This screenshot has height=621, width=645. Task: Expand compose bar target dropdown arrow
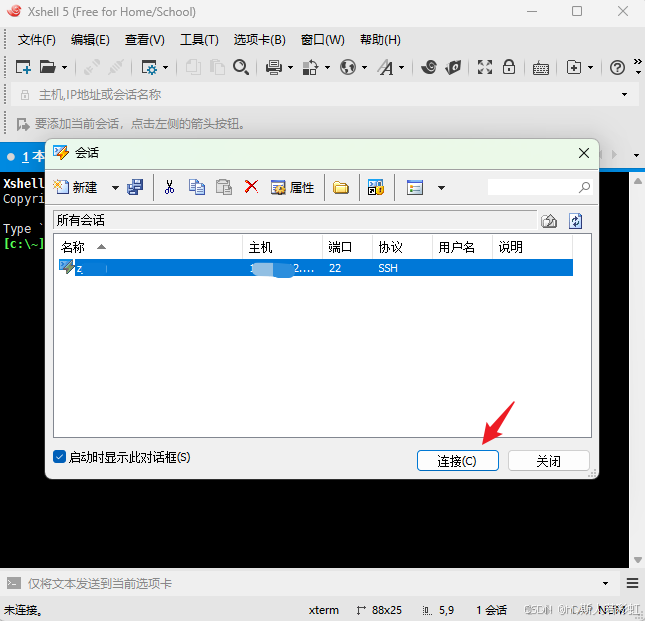(605, 583)
